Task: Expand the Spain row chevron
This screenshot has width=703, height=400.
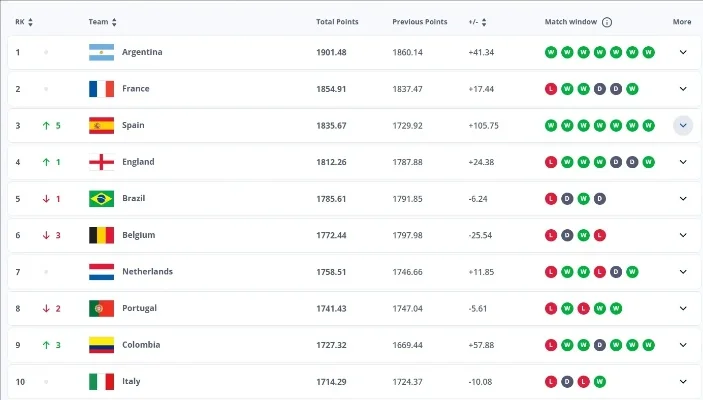Action: pyautogui.click(x=683, y=126)
